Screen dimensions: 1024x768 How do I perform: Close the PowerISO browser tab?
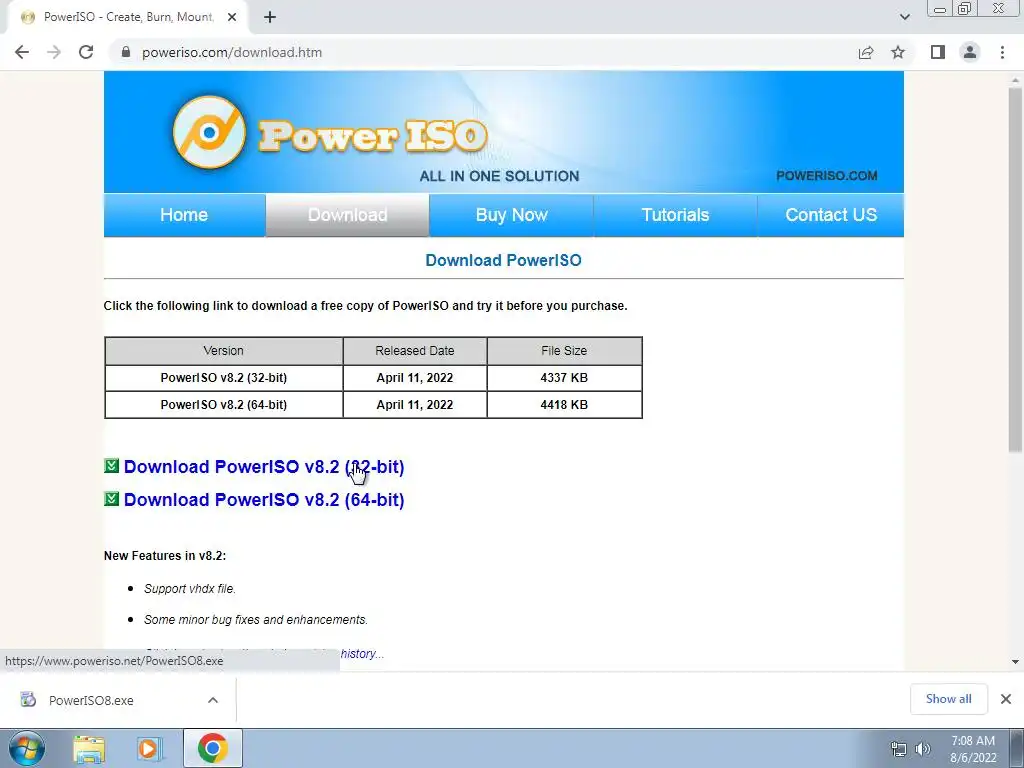(232, 17)
